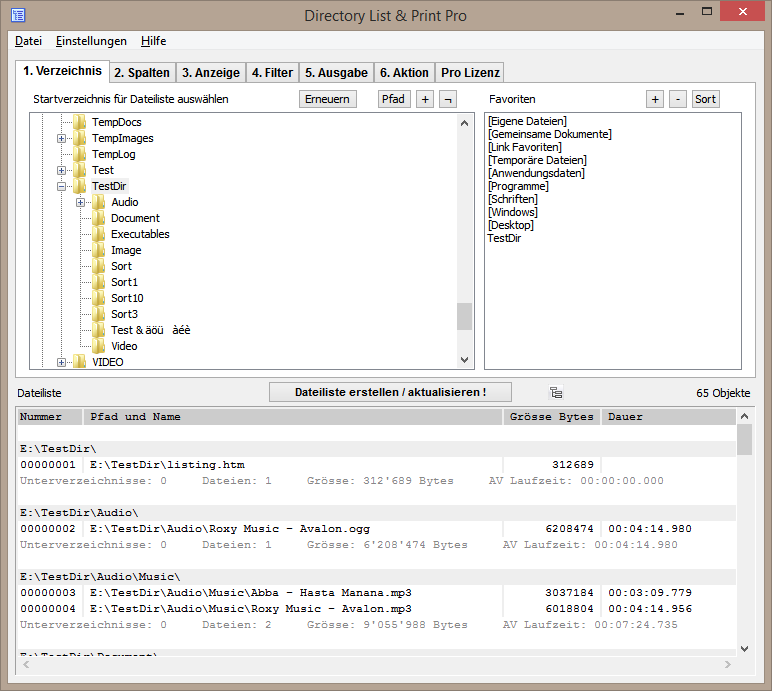Expand the TempImages folder node

[x=62, y=138]
